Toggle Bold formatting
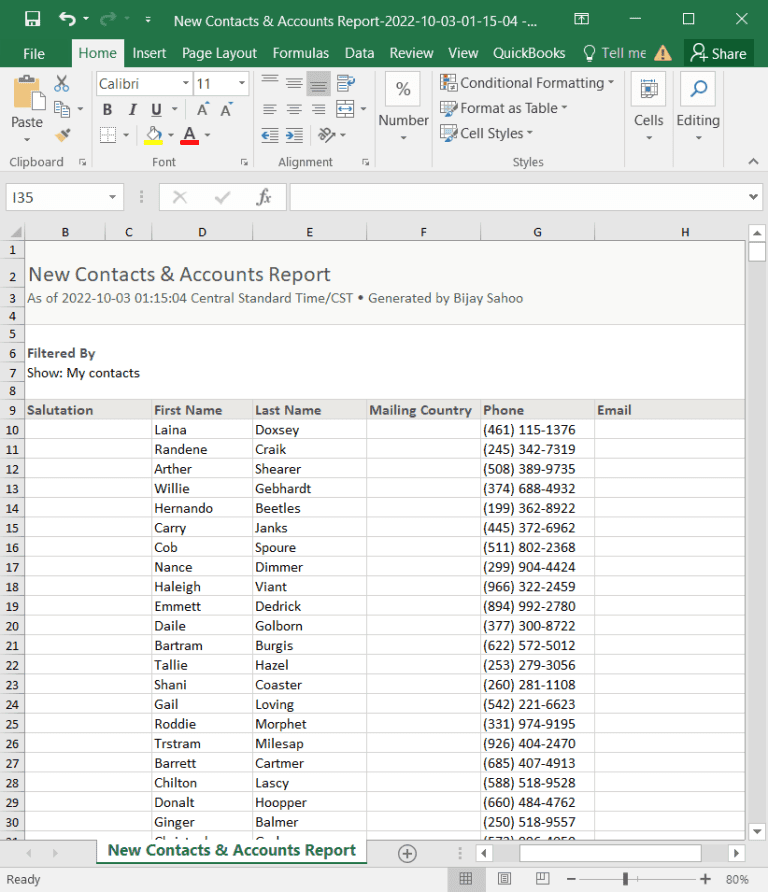Image resolution: width=768 pixels, height=892 pixels. (108, 109)
